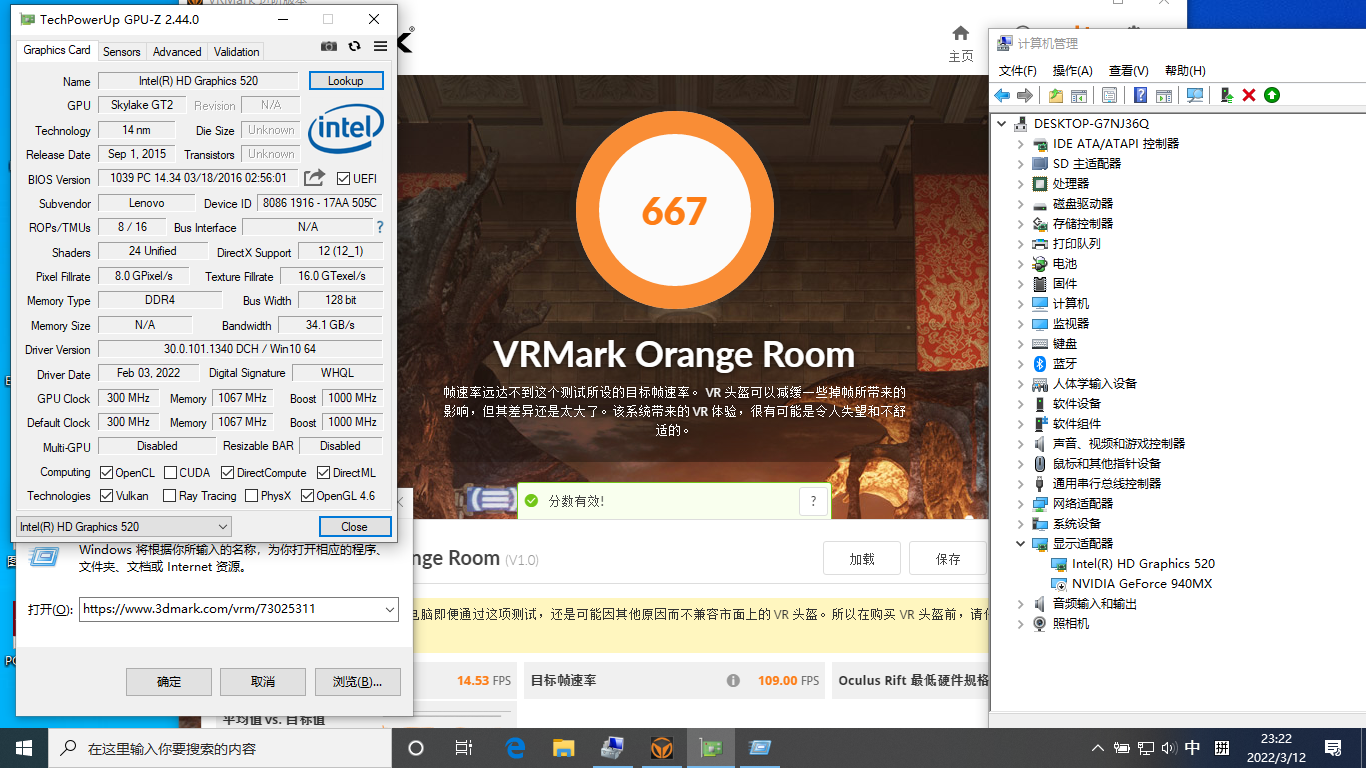This screenshot has width=1366, height=768.
Task: Click the GPU-Z graphics card taskbar icon
Action: [711, 748]
